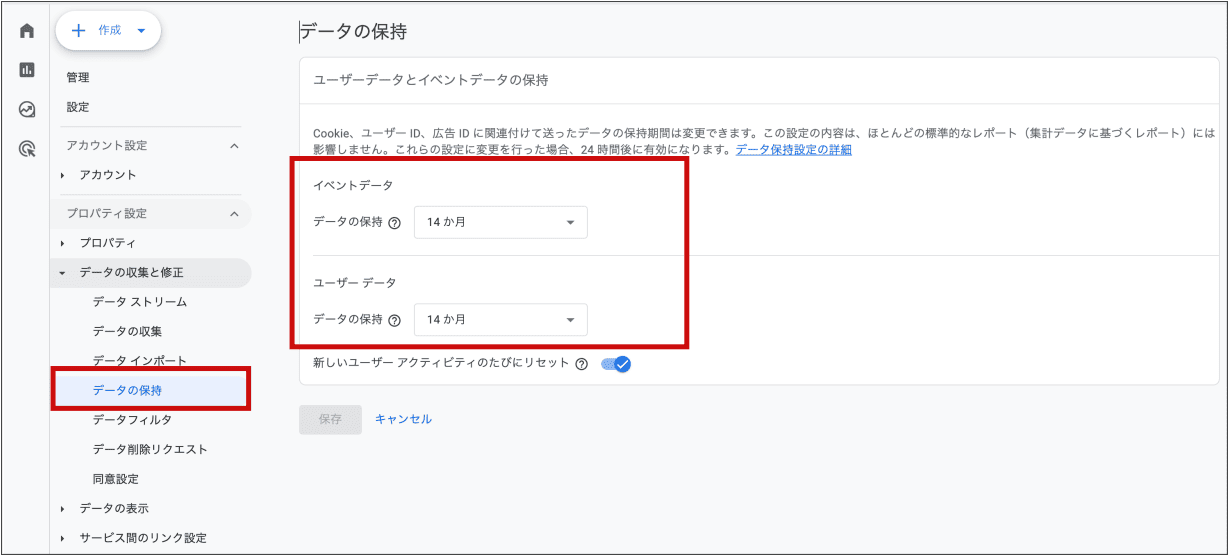
Task: Click help icon beside event データの保持
Action: click(x=394, y=223)
